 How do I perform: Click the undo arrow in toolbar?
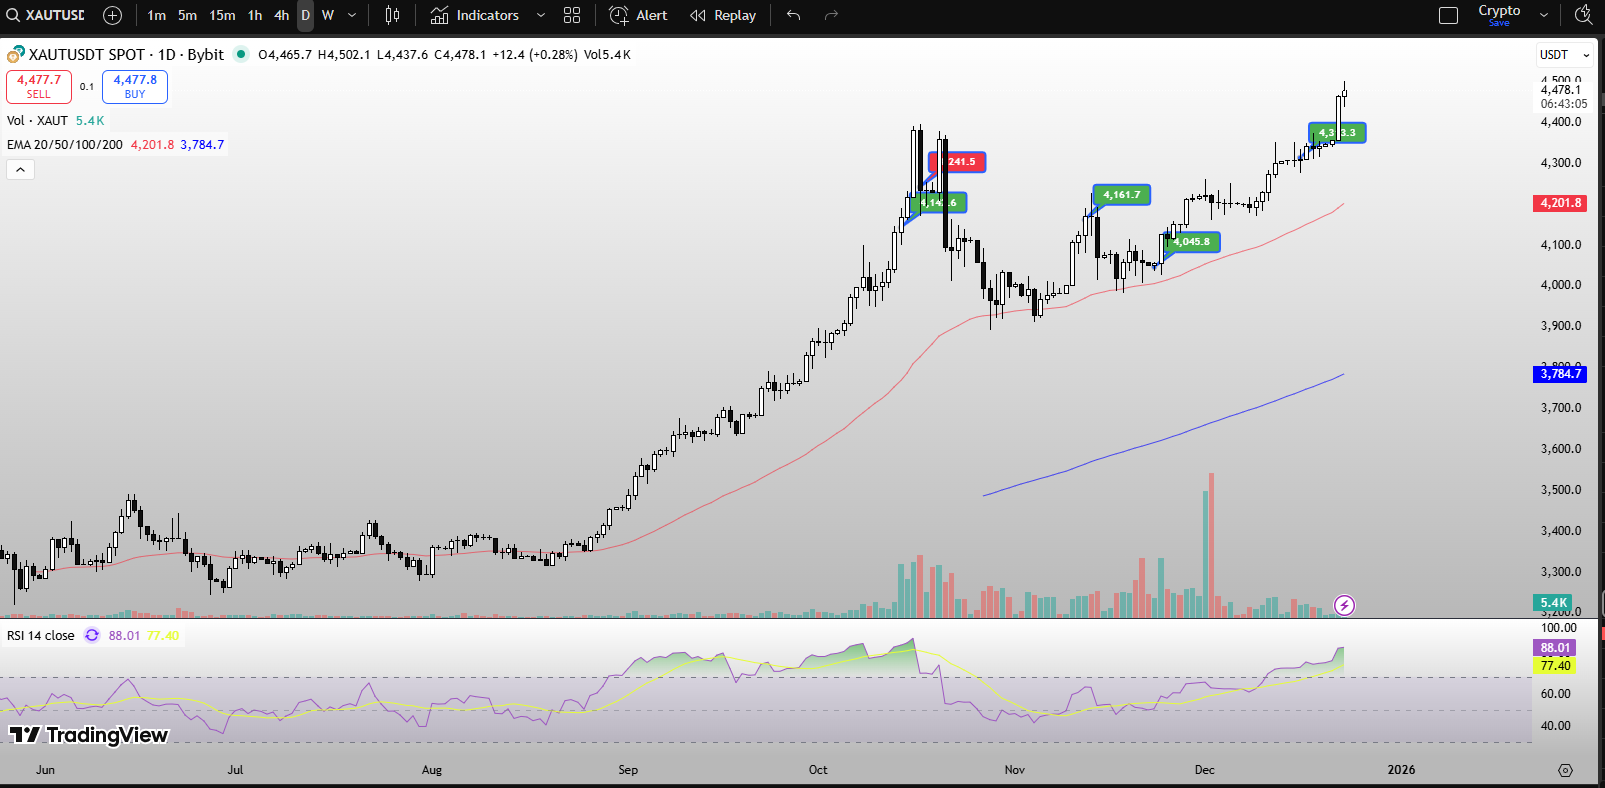pos(793,15)
